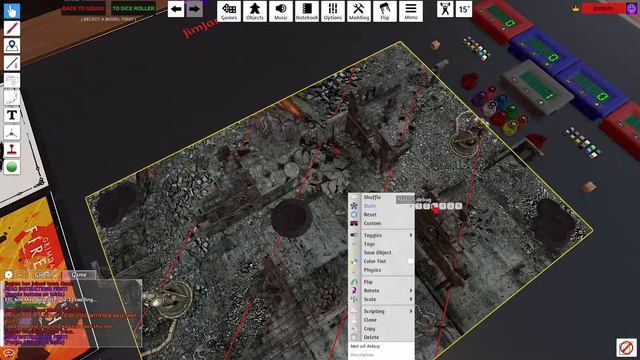Click the chat speech bubble icon
Viewport: 640px width, 360px height.
(9, 353)
